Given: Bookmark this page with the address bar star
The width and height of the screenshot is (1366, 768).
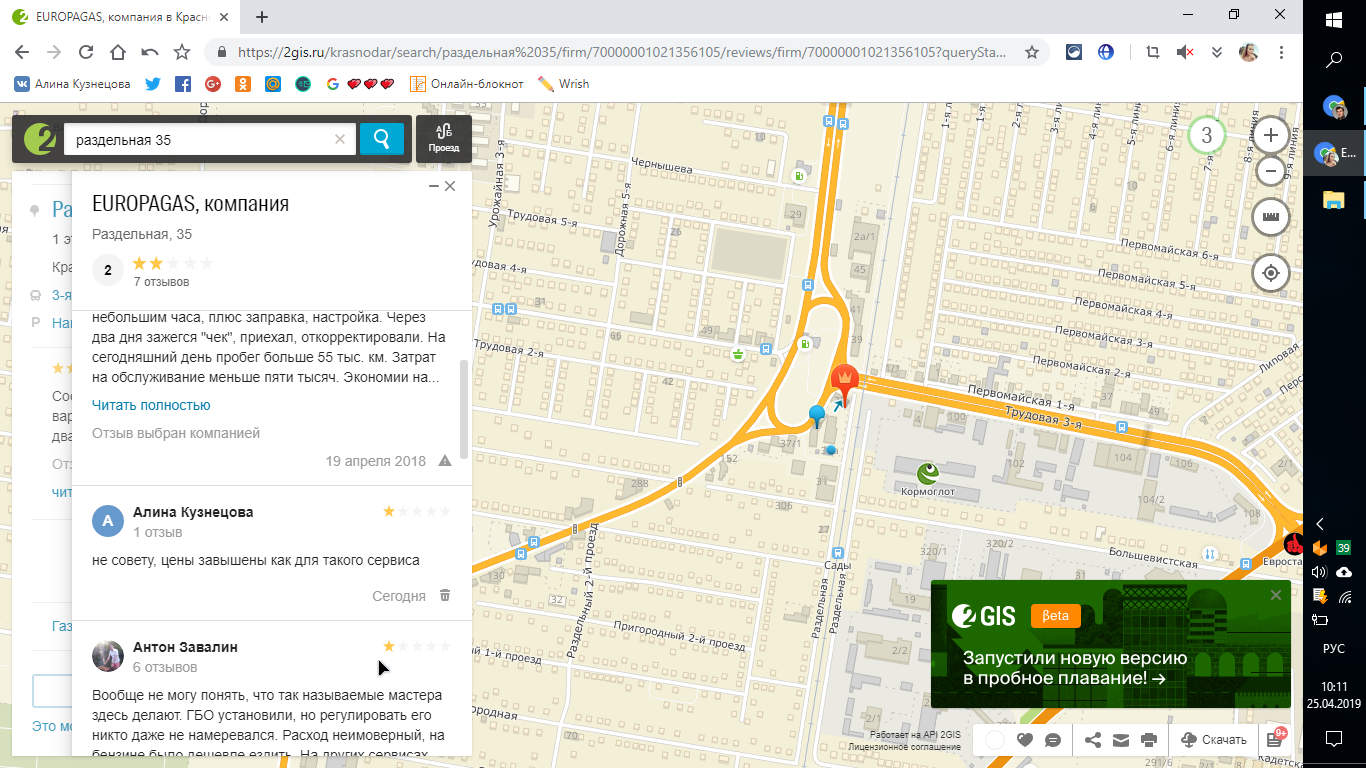Looking at the screenshot, I should pyautogui.click(x=1032, y=52).
